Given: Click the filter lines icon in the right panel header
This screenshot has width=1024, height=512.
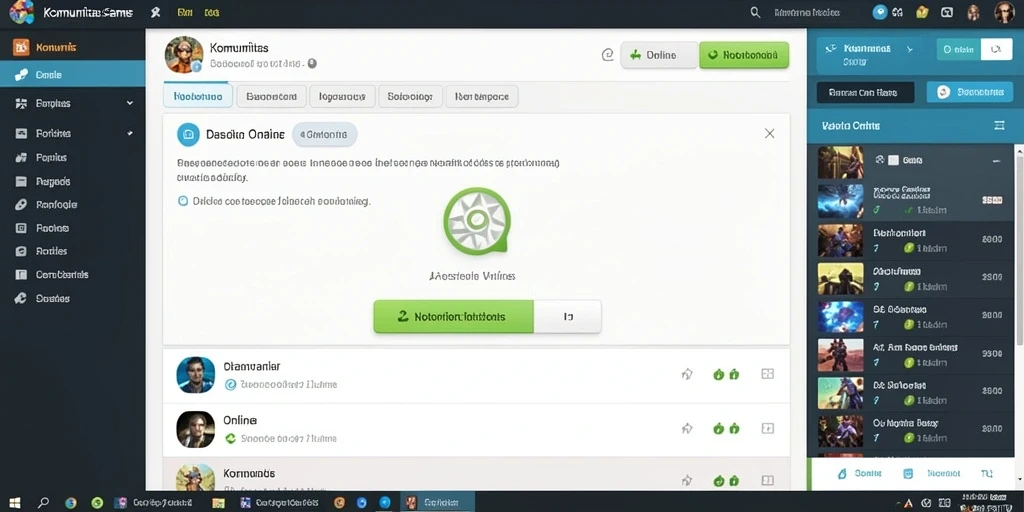Looking at the screenshot, I should pos(999,125).
